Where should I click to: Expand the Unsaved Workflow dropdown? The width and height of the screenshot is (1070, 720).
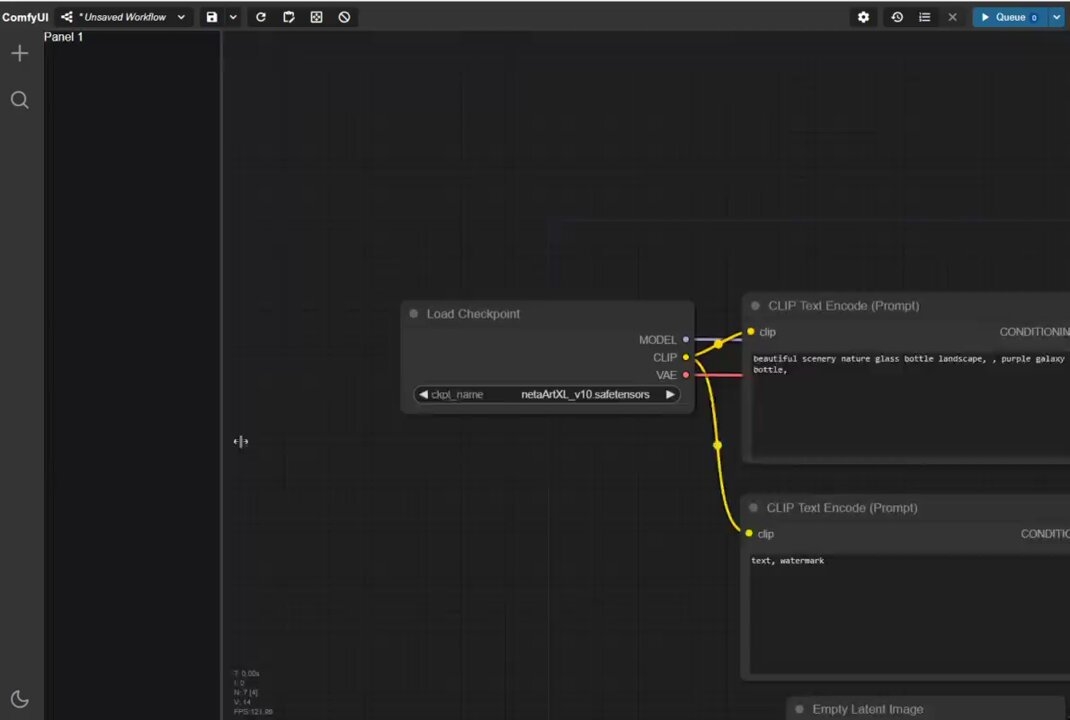pos(181,17)
